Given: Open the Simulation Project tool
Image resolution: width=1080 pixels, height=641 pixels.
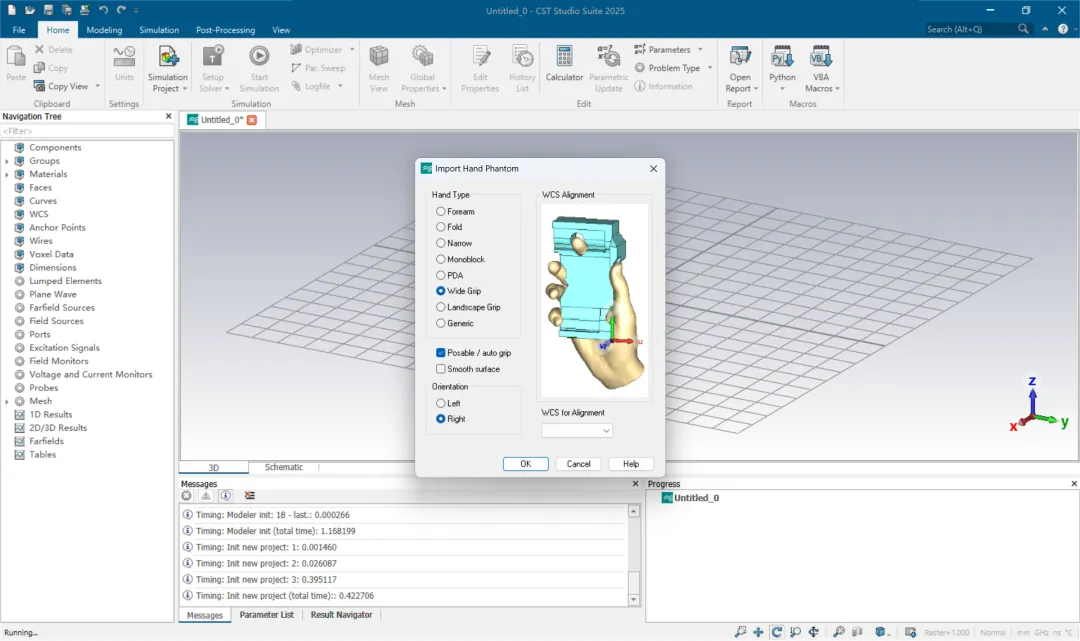Looking at the screenshot, I should coord(167,69).
